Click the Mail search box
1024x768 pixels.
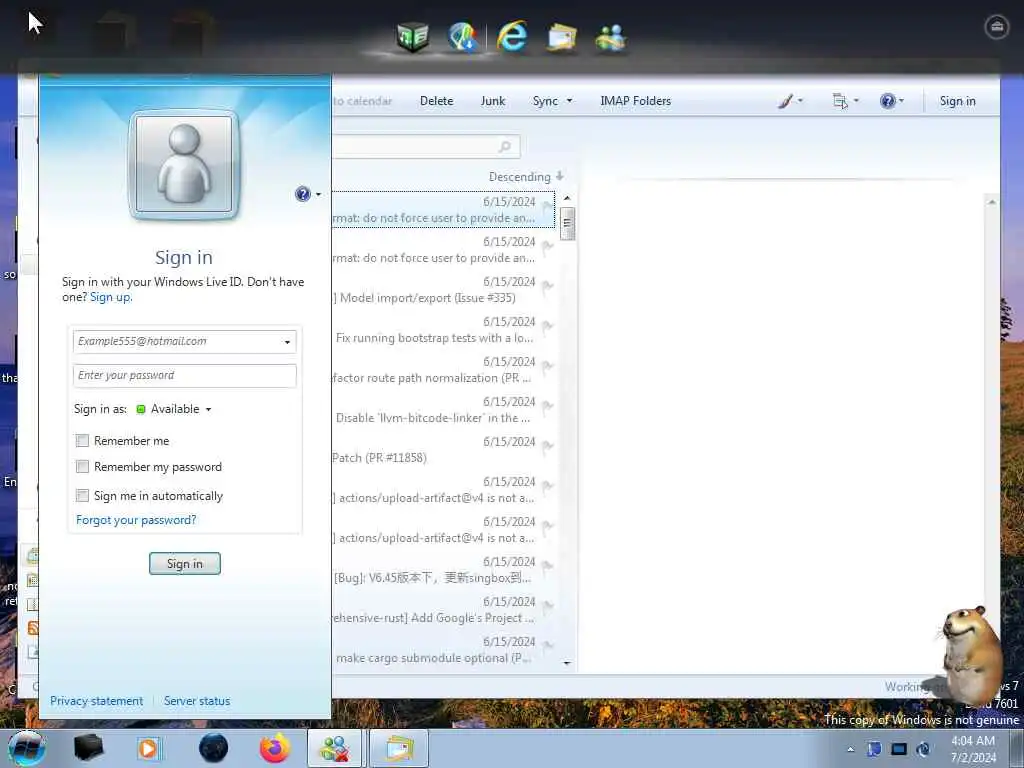coord(426,147)
